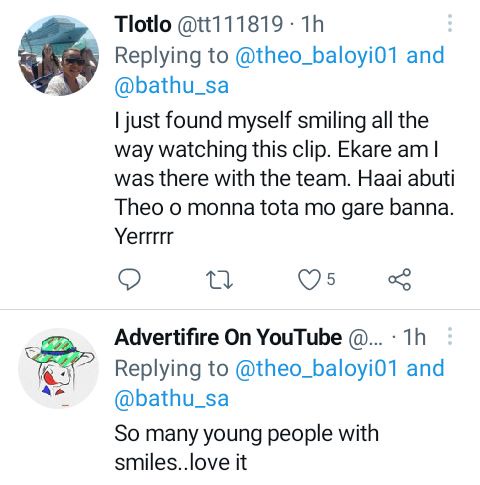This screenshot has height=485, width=480.
Task: Open the tweet text starting 'I just found myself'
Action: [x=284, y=178]
